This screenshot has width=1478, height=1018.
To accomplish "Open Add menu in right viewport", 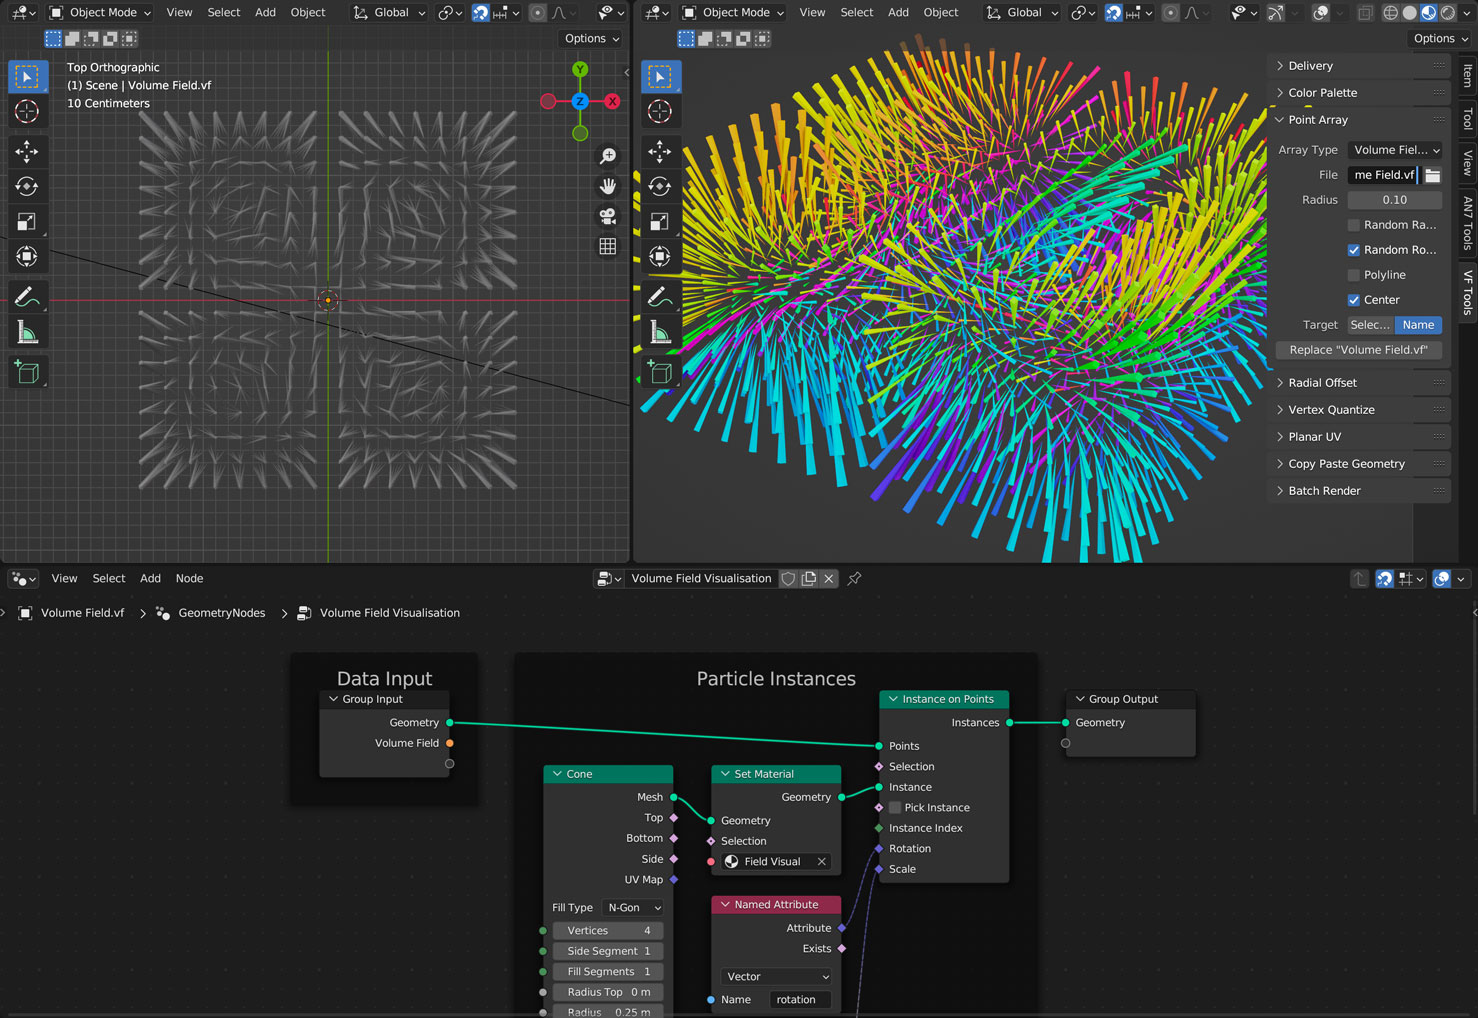I will 898,13.
